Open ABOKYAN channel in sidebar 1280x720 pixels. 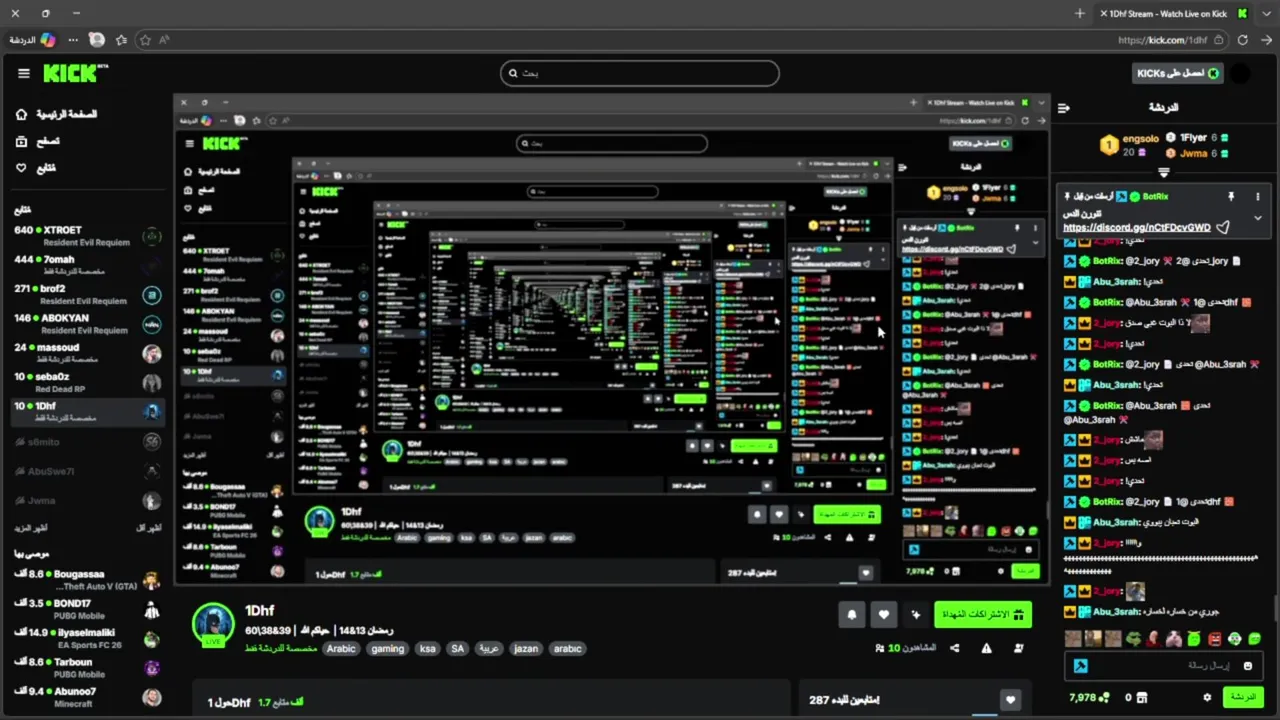pos(87,324)
